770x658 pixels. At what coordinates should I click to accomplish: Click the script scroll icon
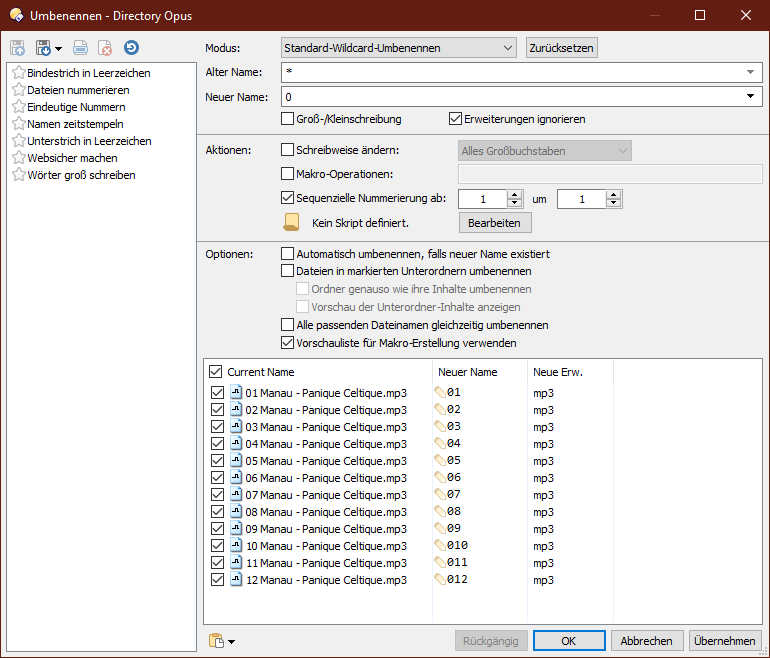tap(291, 222)
